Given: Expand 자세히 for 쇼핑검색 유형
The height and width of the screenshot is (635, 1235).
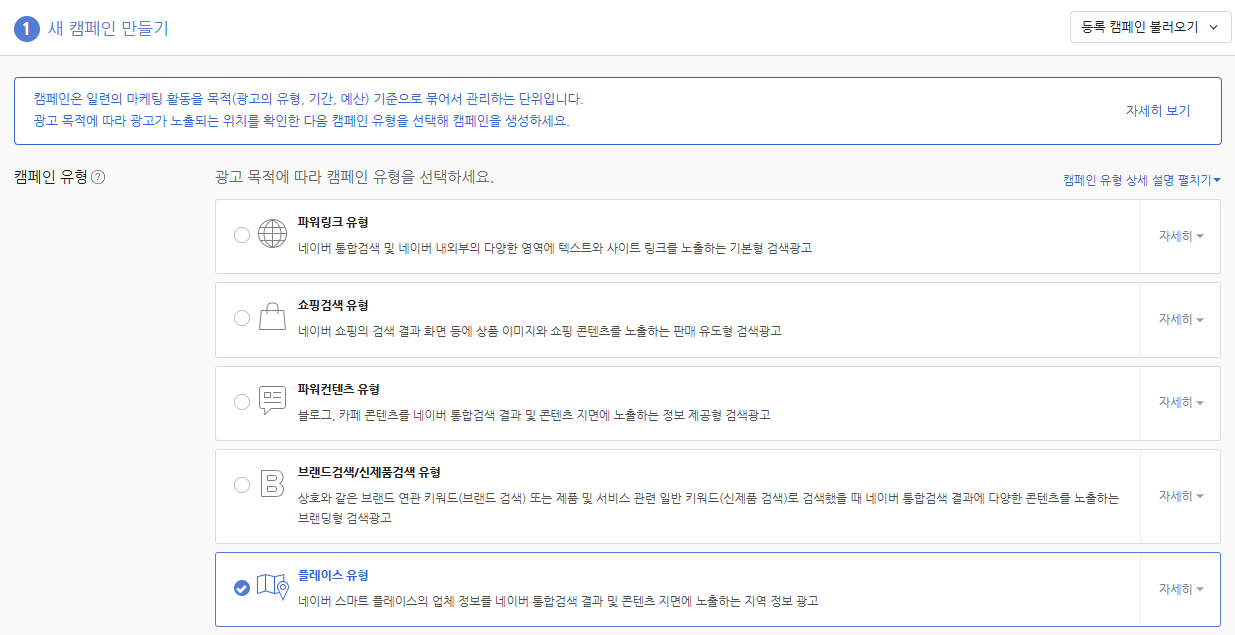Looking at the screenshot, I should [1180, 319].
